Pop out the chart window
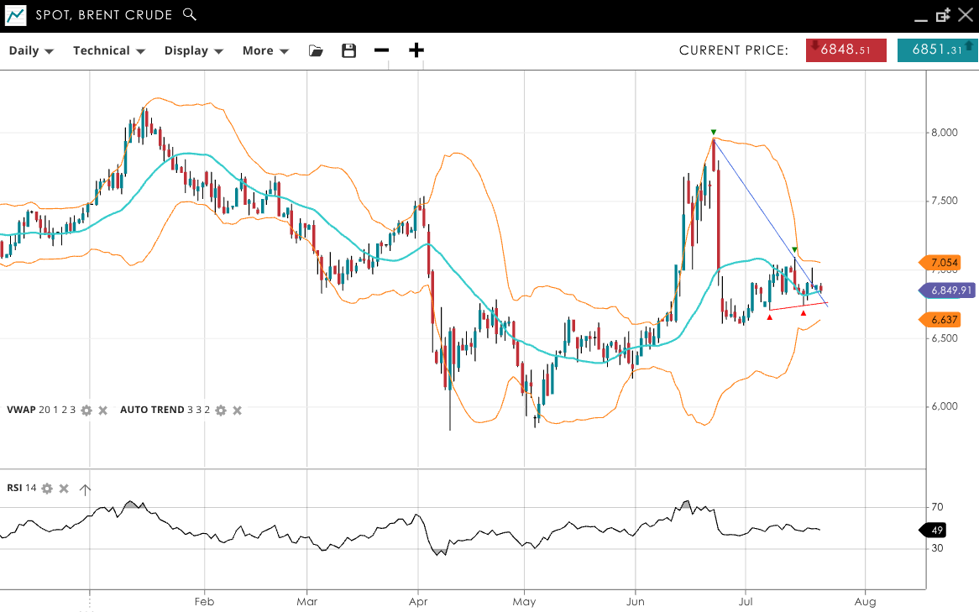This screenshot has height=612, width=979. pos(943,15)
